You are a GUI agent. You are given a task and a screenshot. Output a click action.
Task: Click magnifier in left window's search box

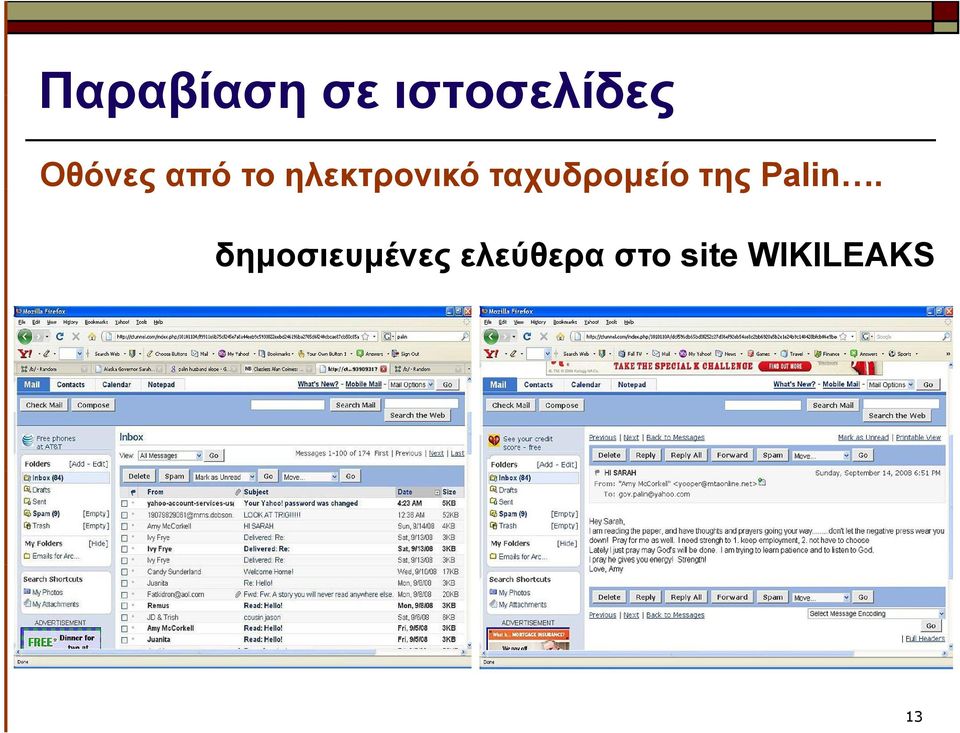tap(465, 336)
